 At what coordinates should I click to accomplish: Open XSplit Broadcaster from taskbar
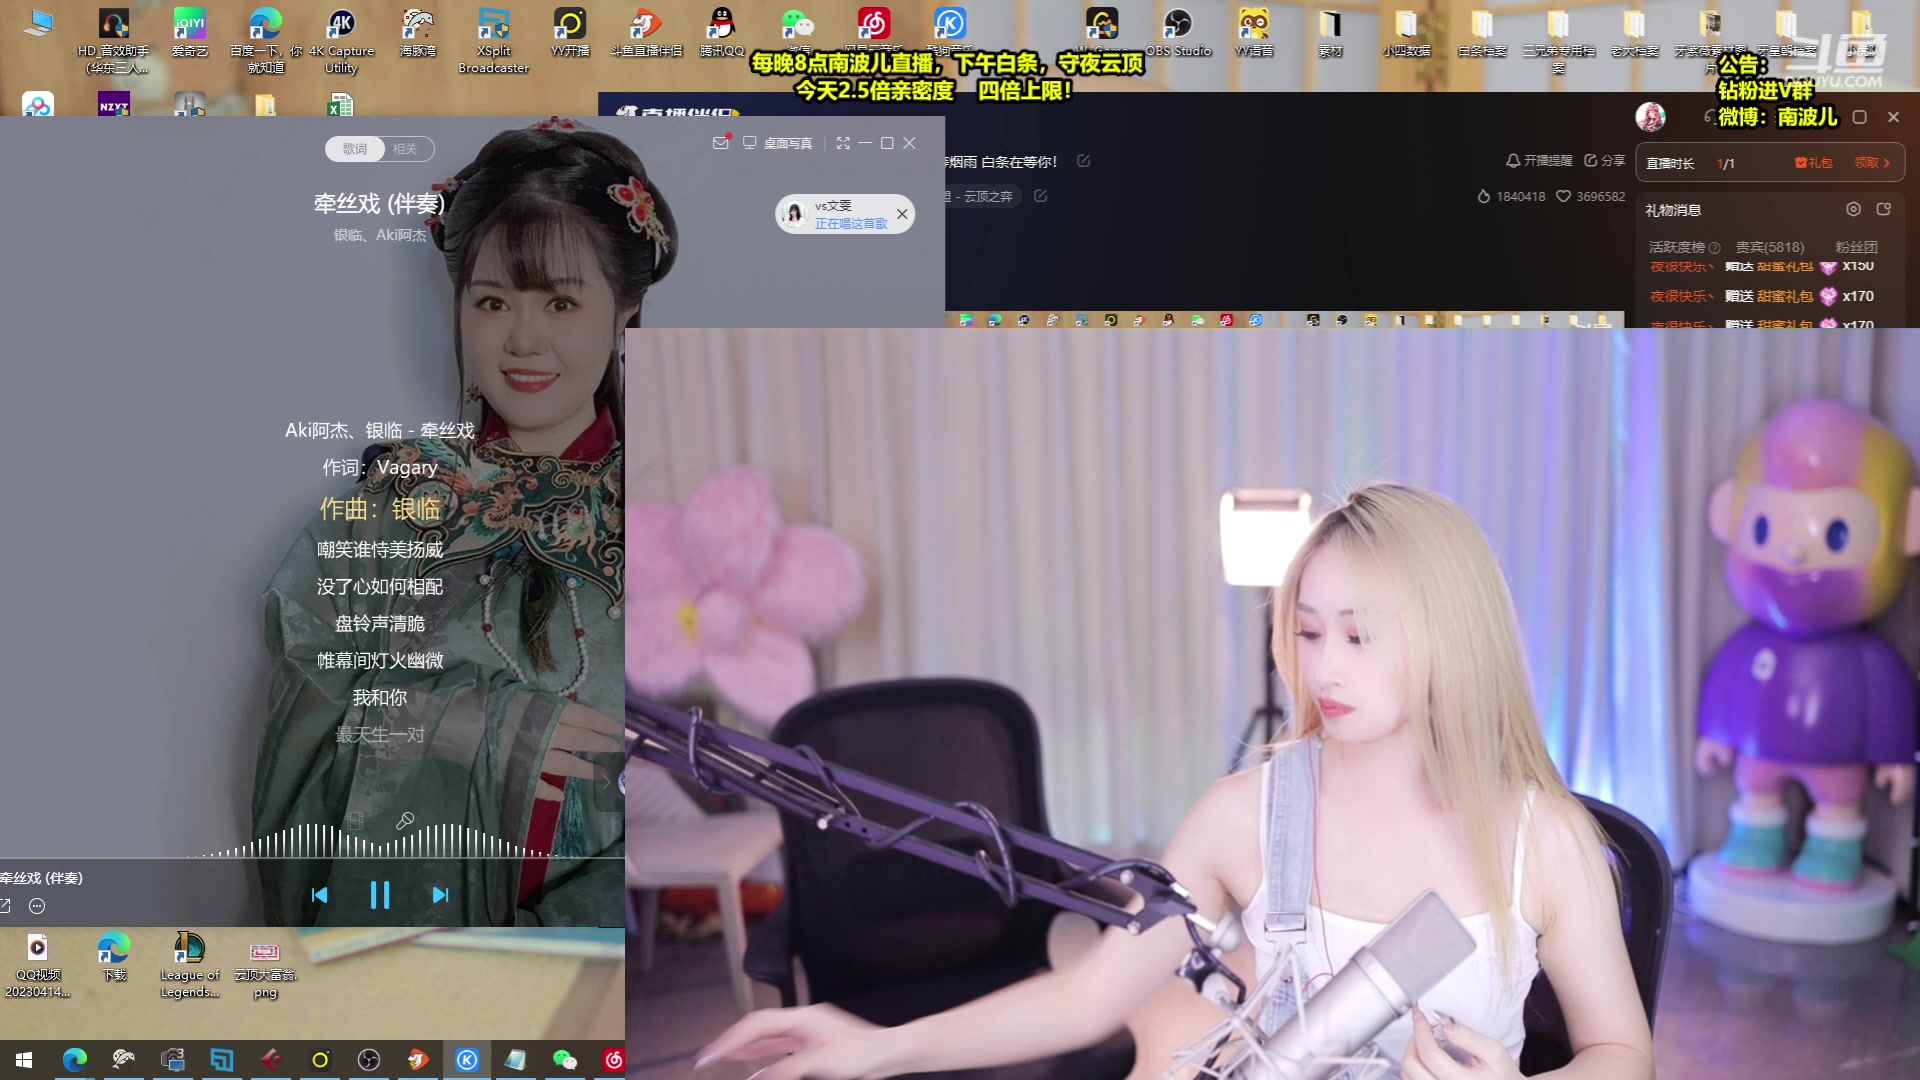click(222, 1060)
